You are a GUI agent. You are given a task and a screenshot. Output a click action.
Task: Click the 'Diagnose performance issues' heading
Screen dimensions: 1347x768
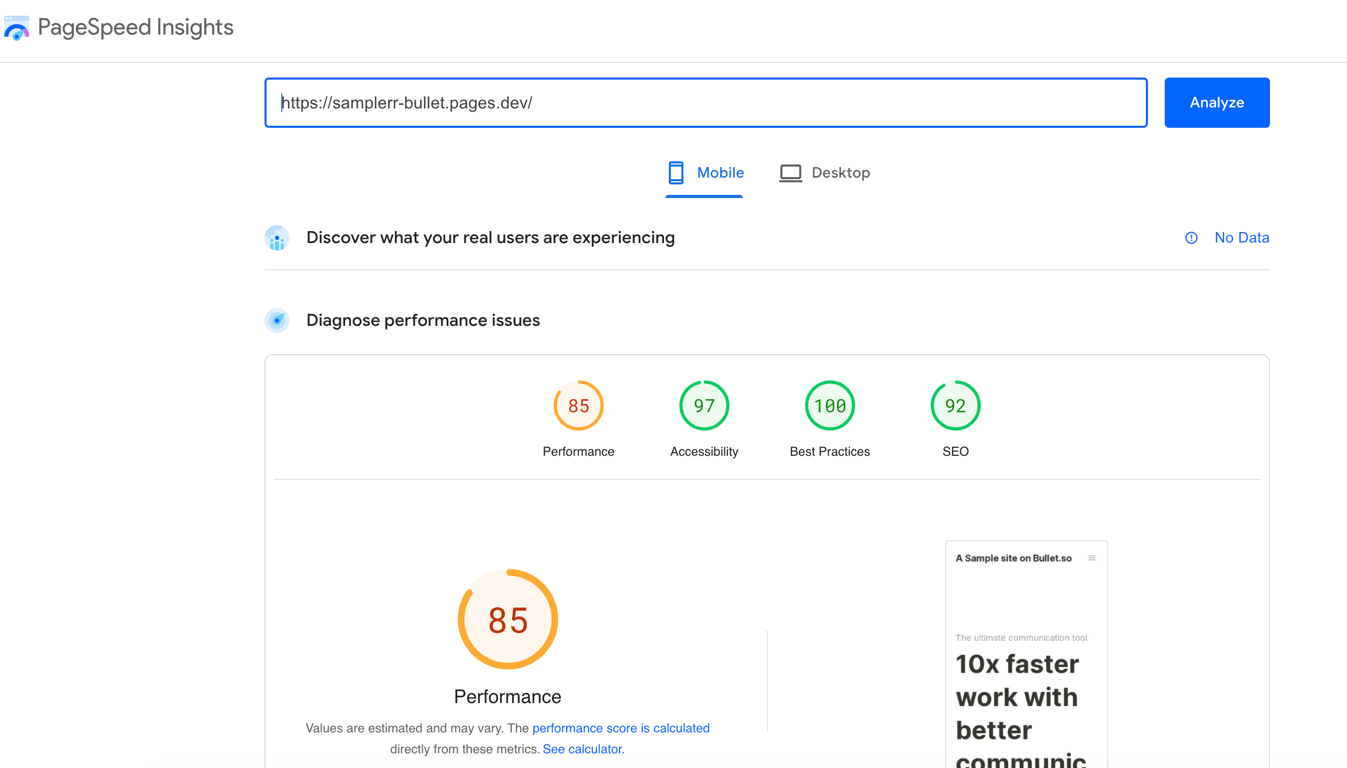coord(423,320)
